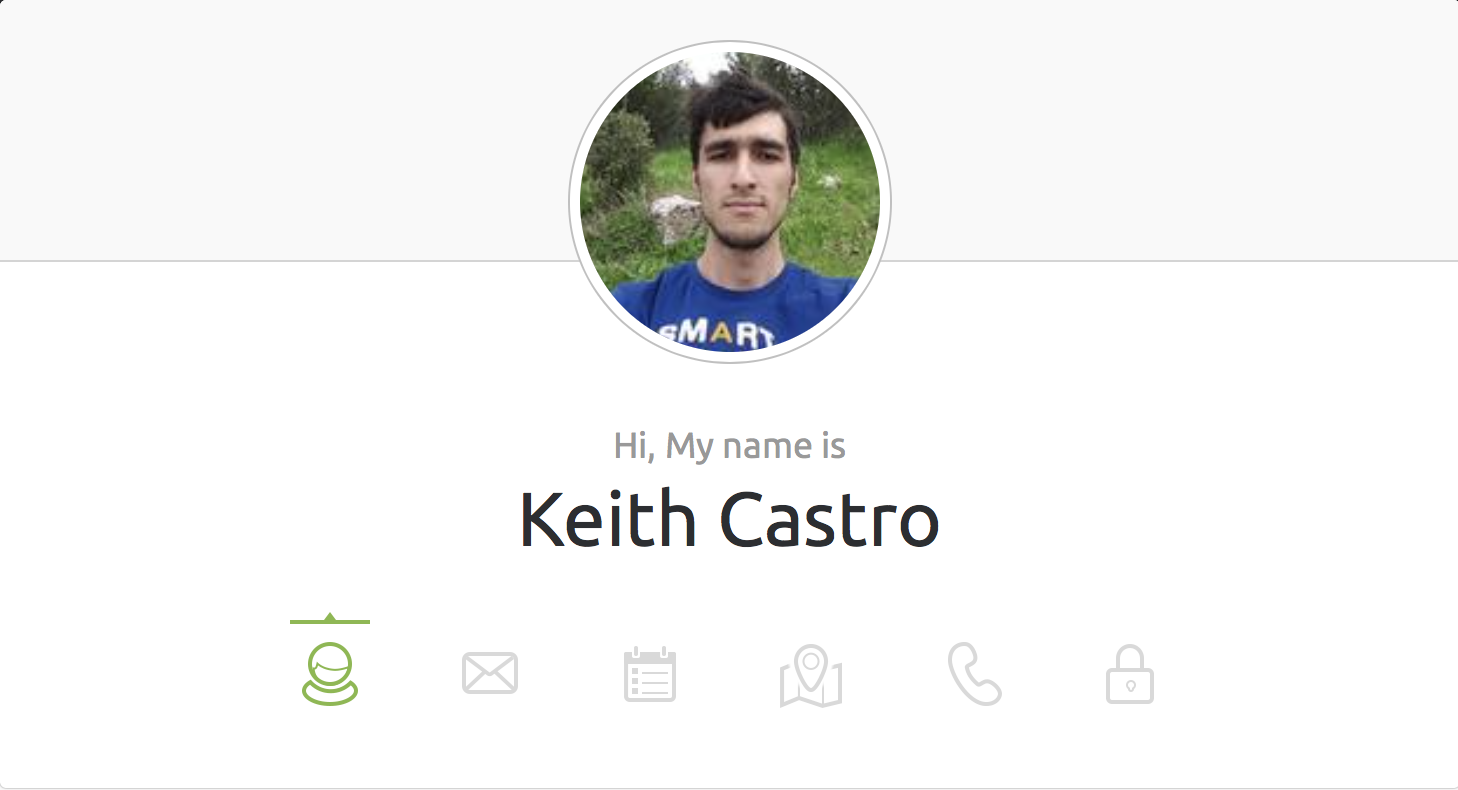Viewport: 1458px width, 790px height.
Task: Reveal the password via padlock icon
Action: (1130, 674)
